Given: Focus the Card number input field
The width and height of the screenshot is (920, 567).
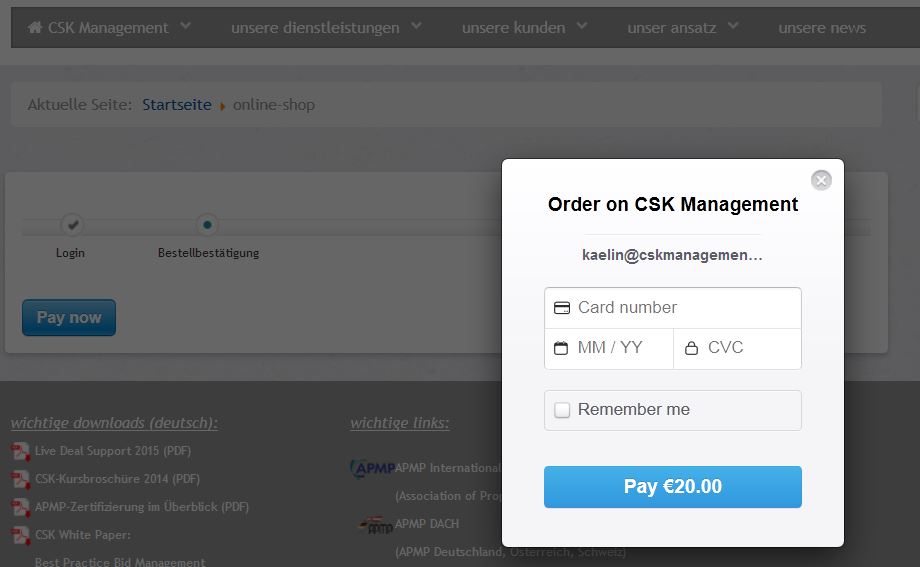Looking at the screenshot, I should pos(672,308).
